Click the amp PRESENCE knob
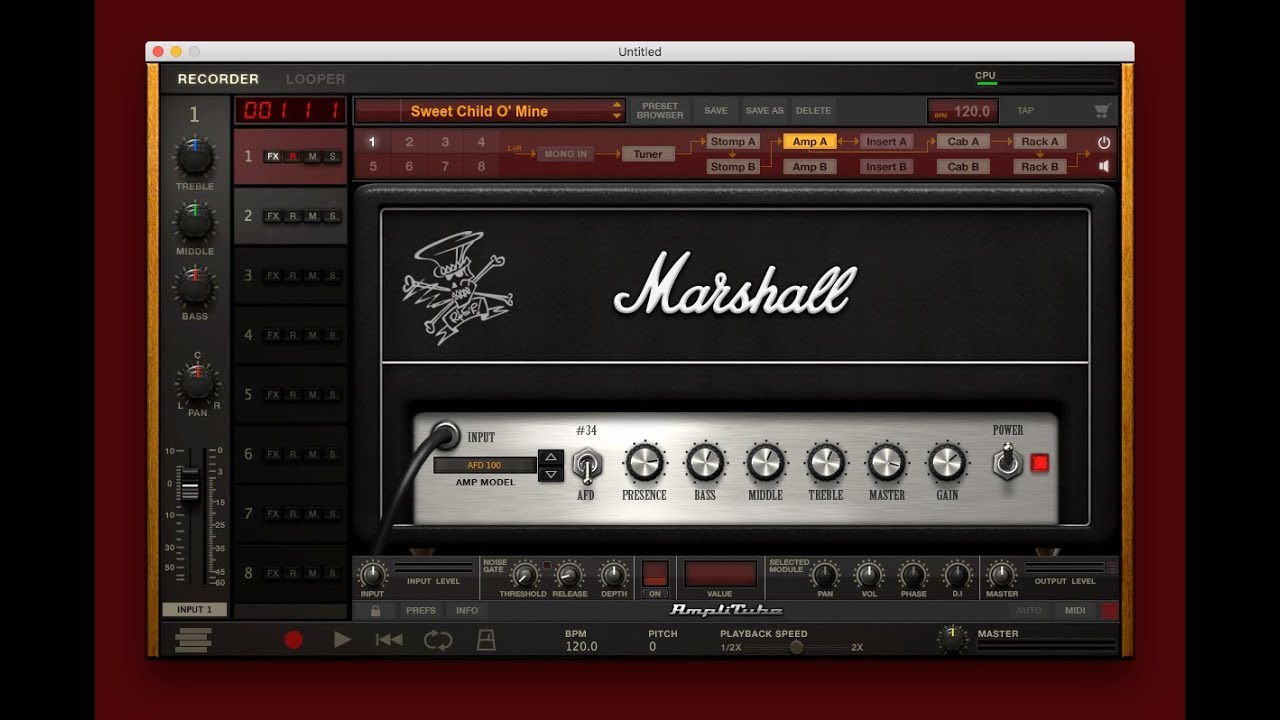 coord(644,463)
